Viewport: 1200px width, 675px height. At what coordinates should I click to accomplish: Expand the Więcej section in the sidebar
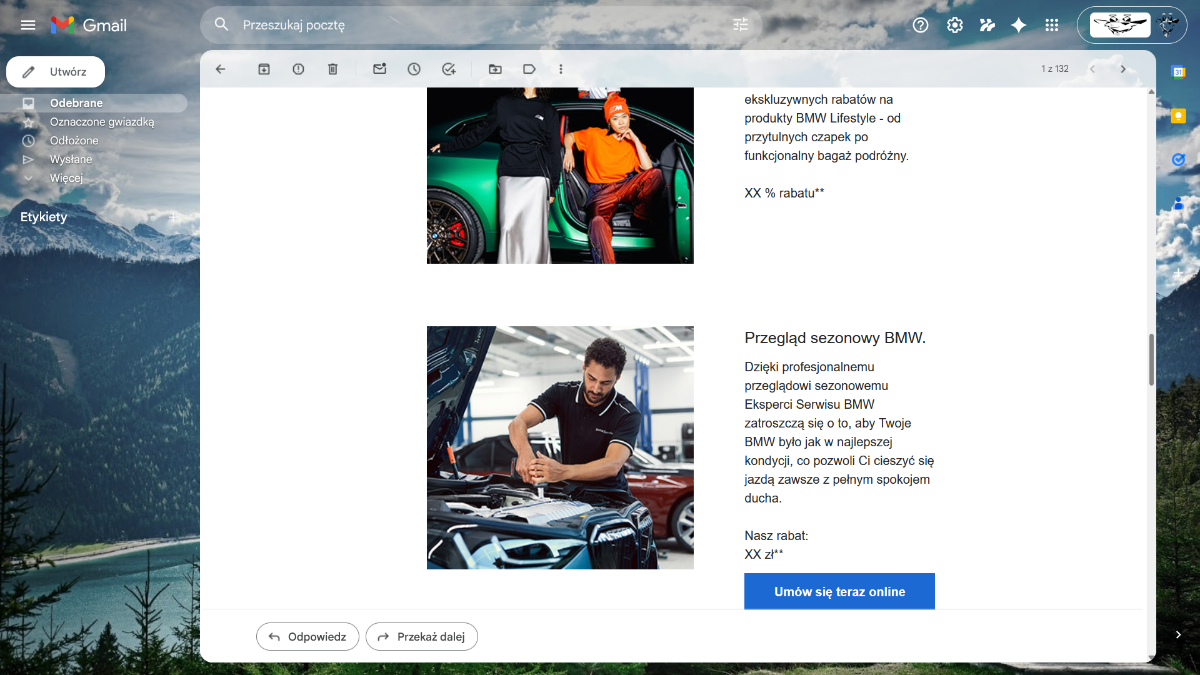[66, 178]
